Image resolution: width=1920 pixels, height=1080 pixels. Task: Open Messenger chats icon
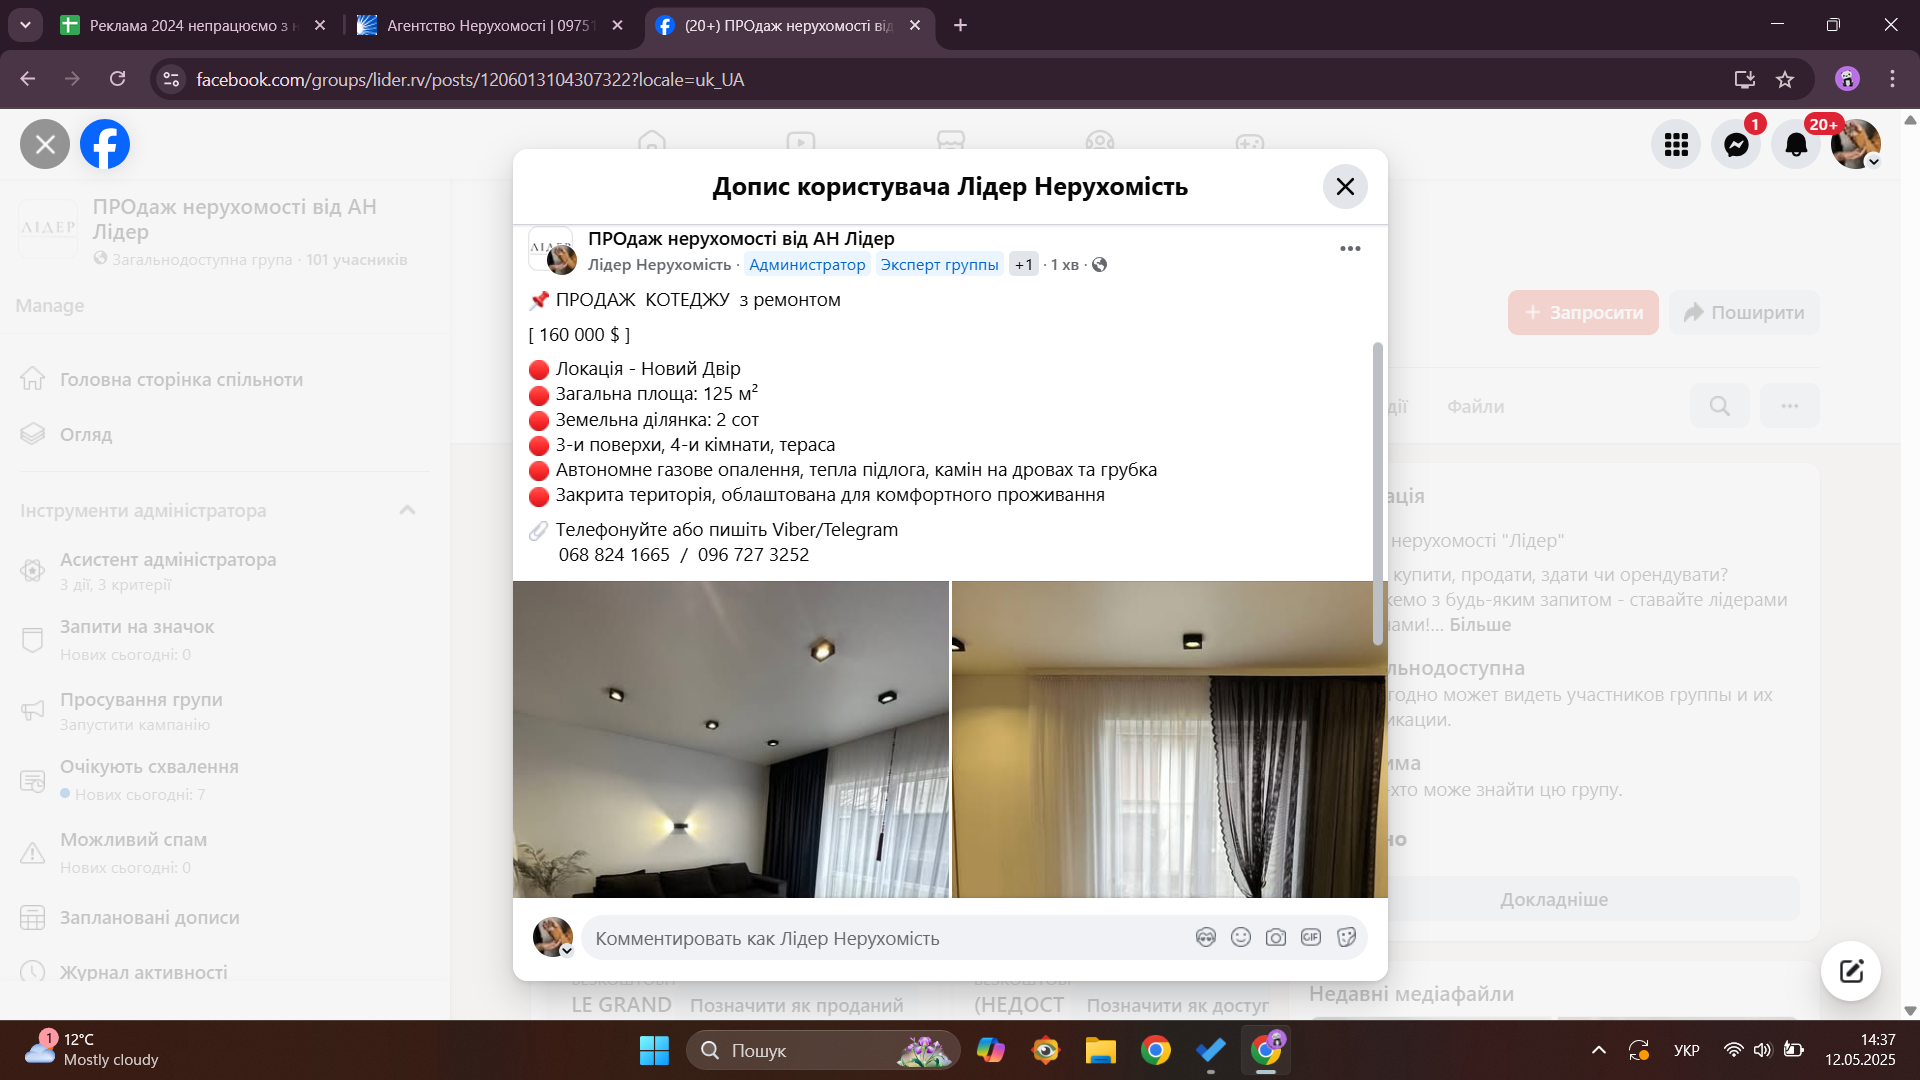1736,145
